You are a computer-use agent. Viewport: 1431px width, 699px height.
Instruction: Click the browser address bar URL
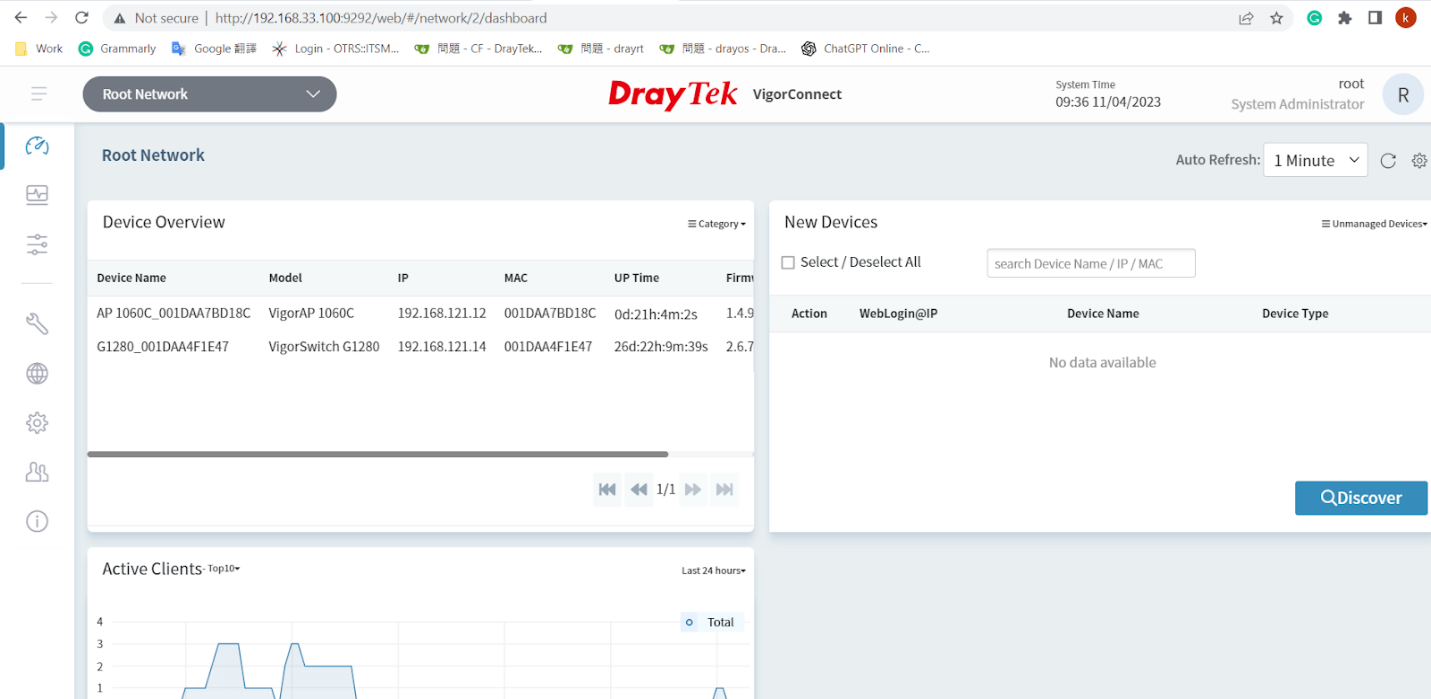coord(381,18)
